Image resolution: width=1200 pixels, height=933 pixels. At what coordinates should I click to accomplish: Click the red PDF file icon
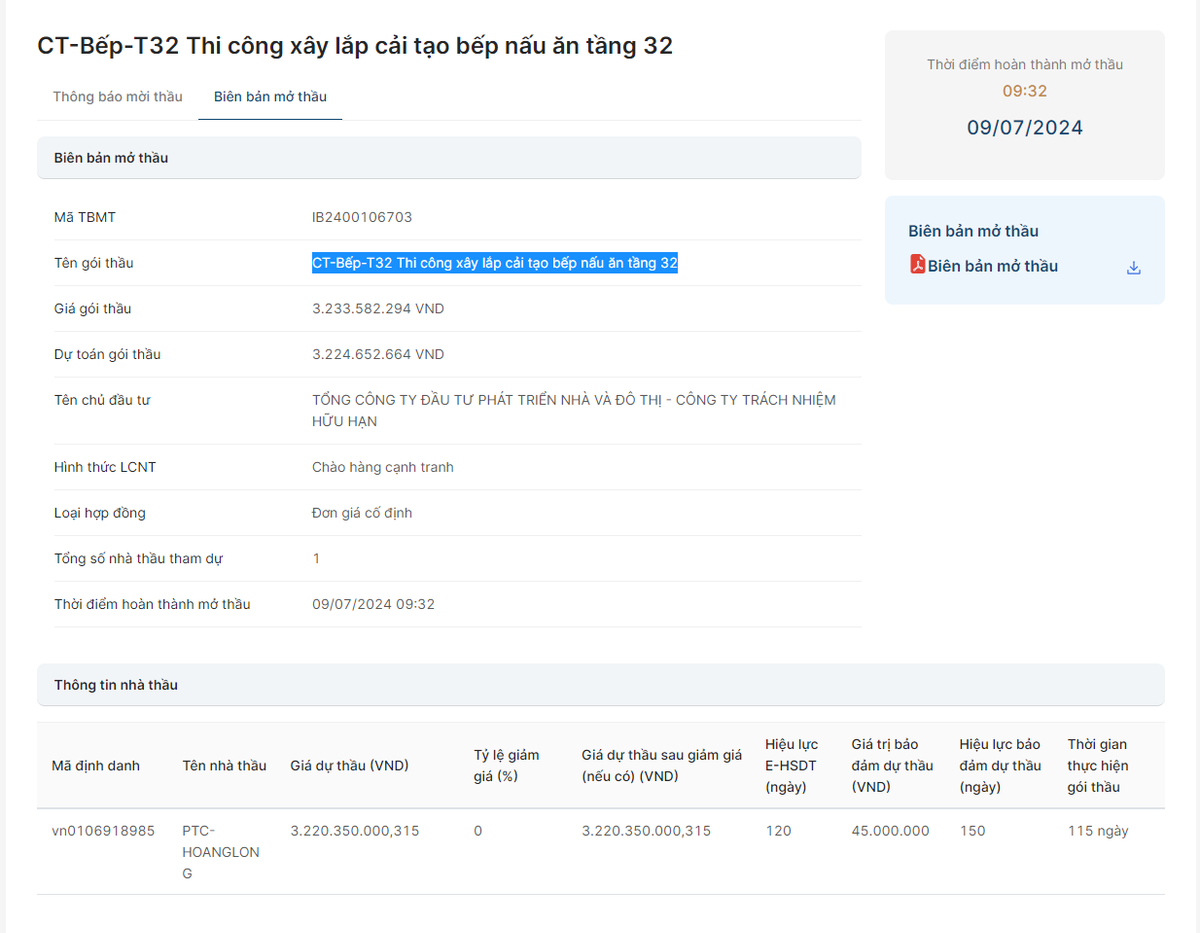click(917, 265)
